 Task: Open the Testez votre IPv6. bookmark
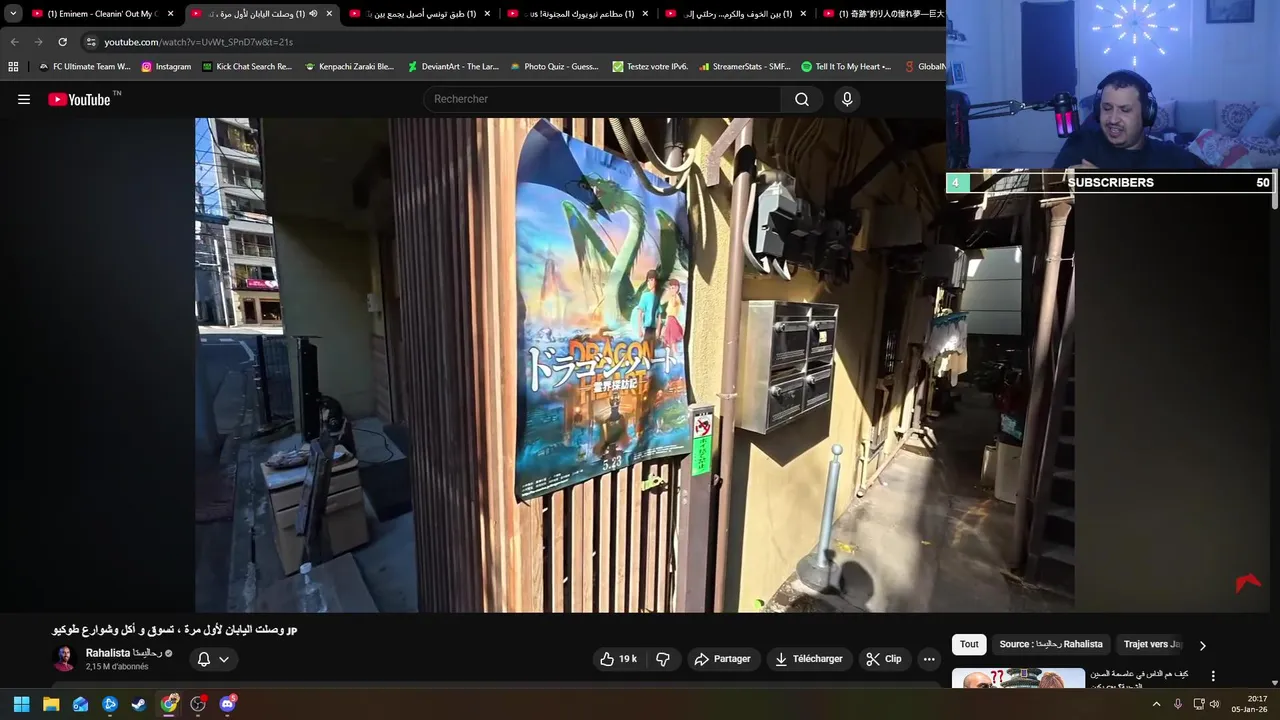[x=650, y=67]
